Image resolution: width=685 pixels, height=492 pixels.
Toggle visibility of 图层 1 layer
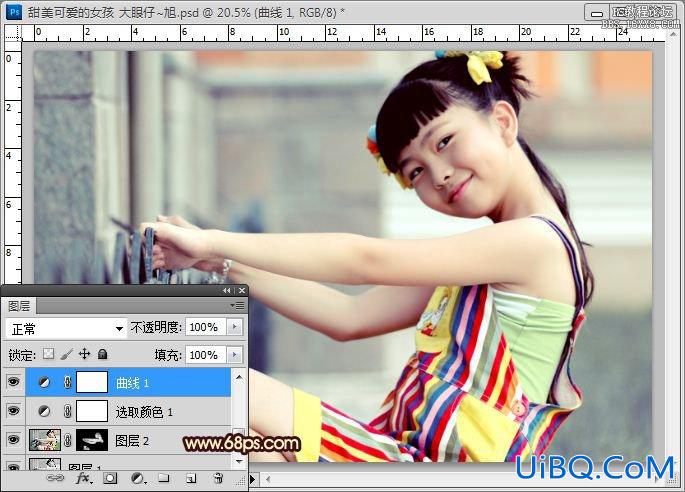[x=14, y=467]
